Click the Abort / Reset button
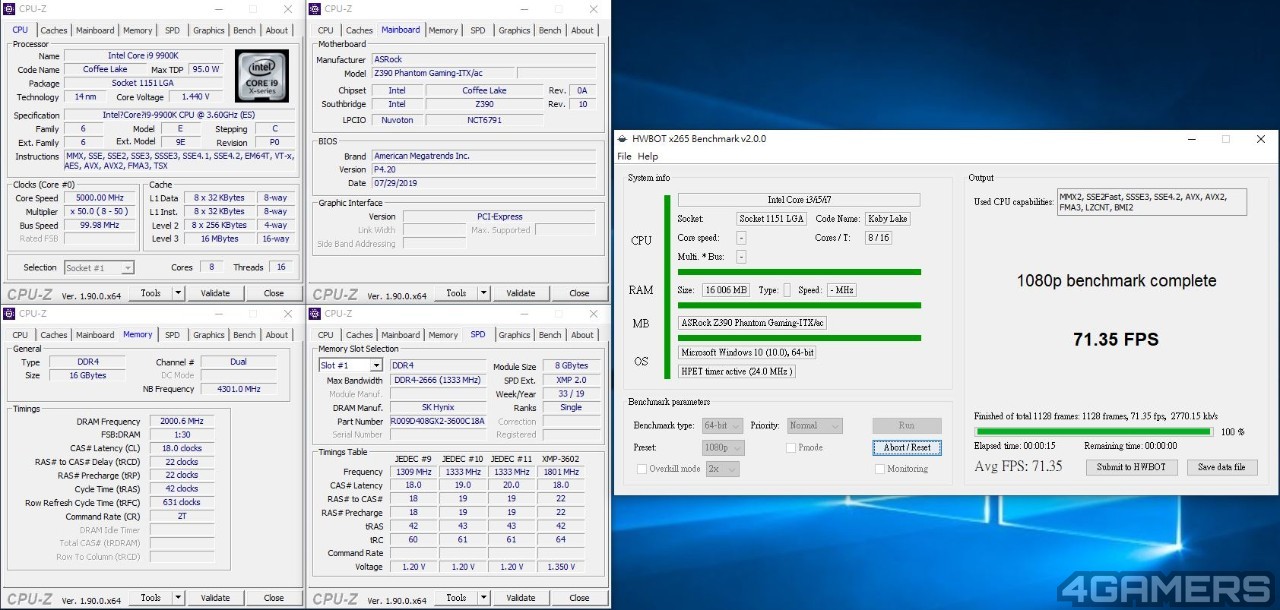The width and height of the screenshot is (1280, 610). [x=907, y=447]
